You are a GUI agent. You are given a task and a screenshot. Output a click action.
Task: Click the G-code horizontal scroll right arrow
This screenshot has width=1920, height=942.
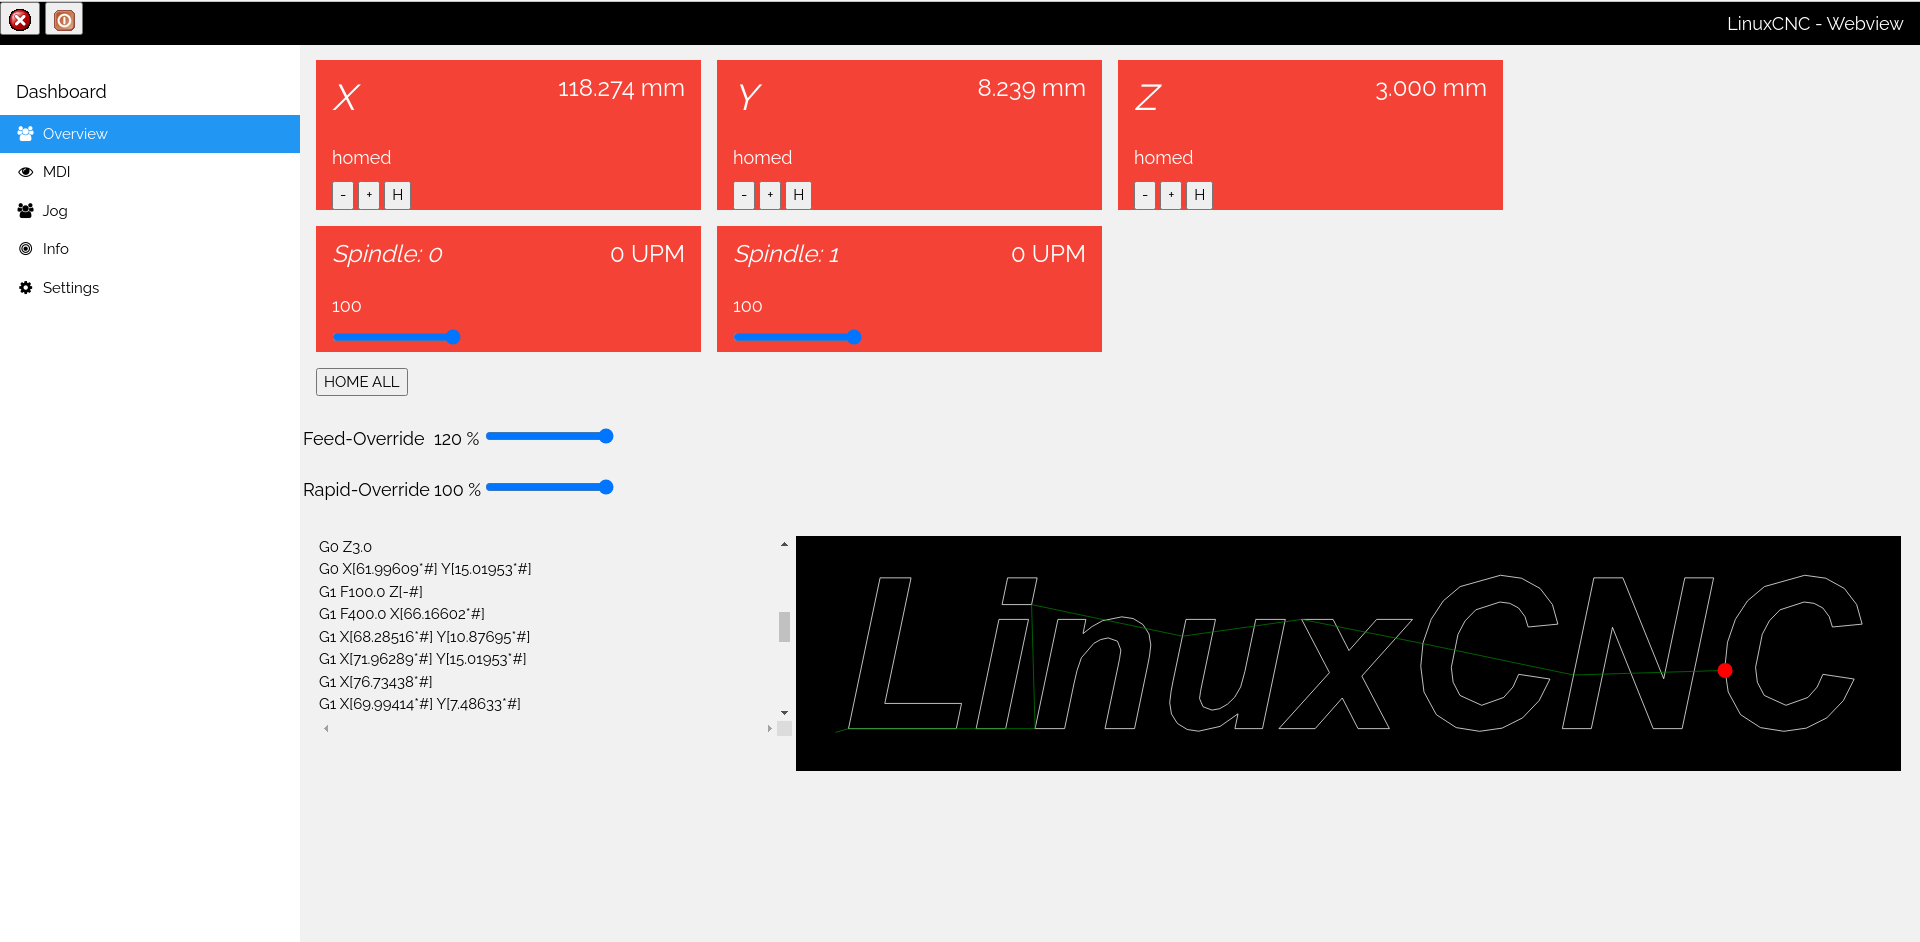pyautogui.click(x=769, y=729)
